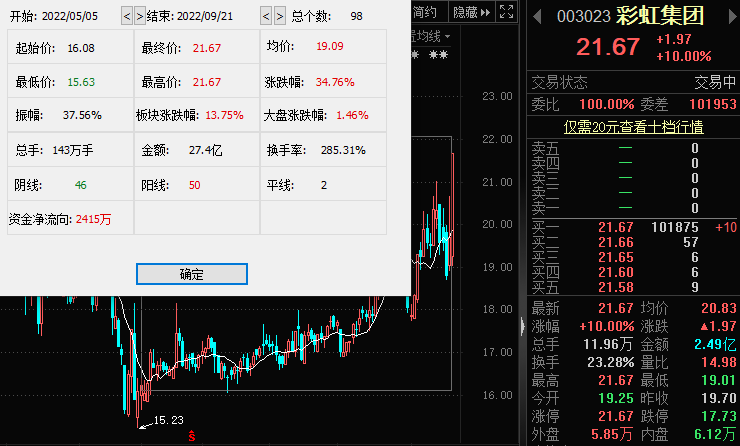
Task: Click the 确定 confirm button
Action: tap(192, 274)
